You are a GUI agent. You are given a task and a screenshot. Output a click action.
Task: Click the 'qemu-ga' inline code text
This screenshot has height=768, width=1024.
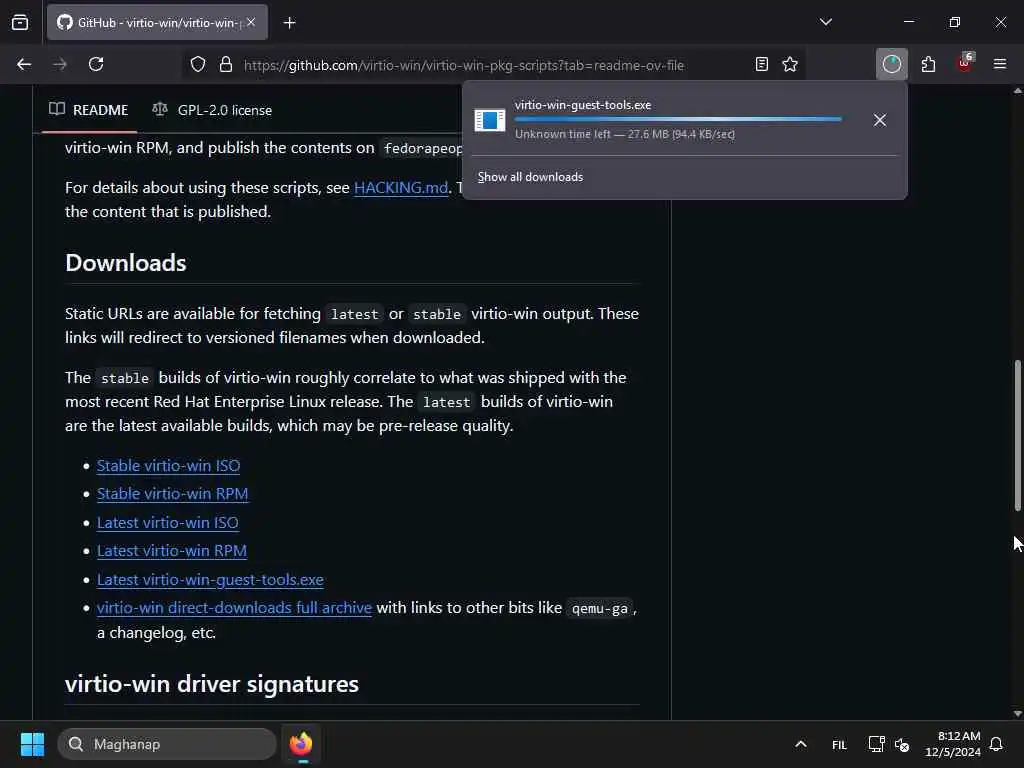coord(600,609)
